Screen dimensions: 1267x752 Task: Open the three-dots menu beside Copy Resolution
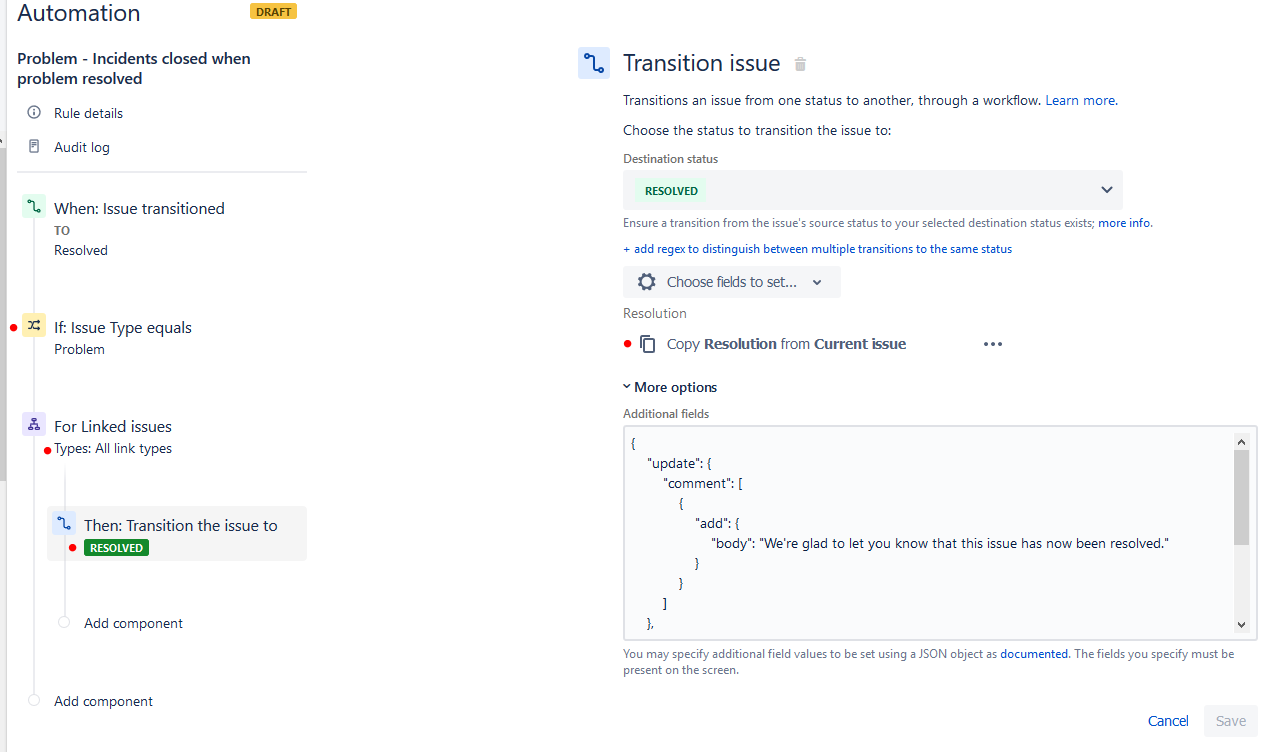pos(992,344)
